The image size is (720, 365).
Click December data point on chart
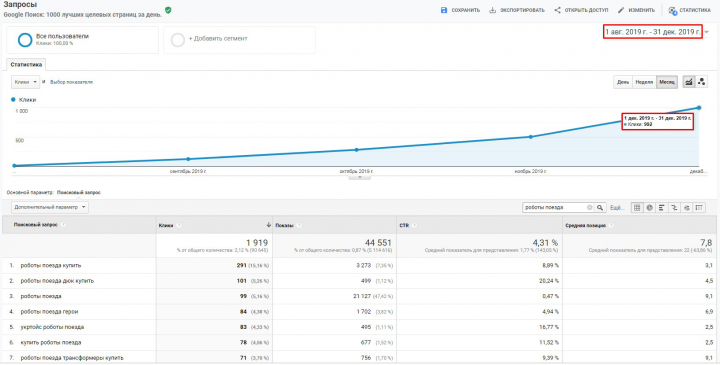tap(699, 108)
